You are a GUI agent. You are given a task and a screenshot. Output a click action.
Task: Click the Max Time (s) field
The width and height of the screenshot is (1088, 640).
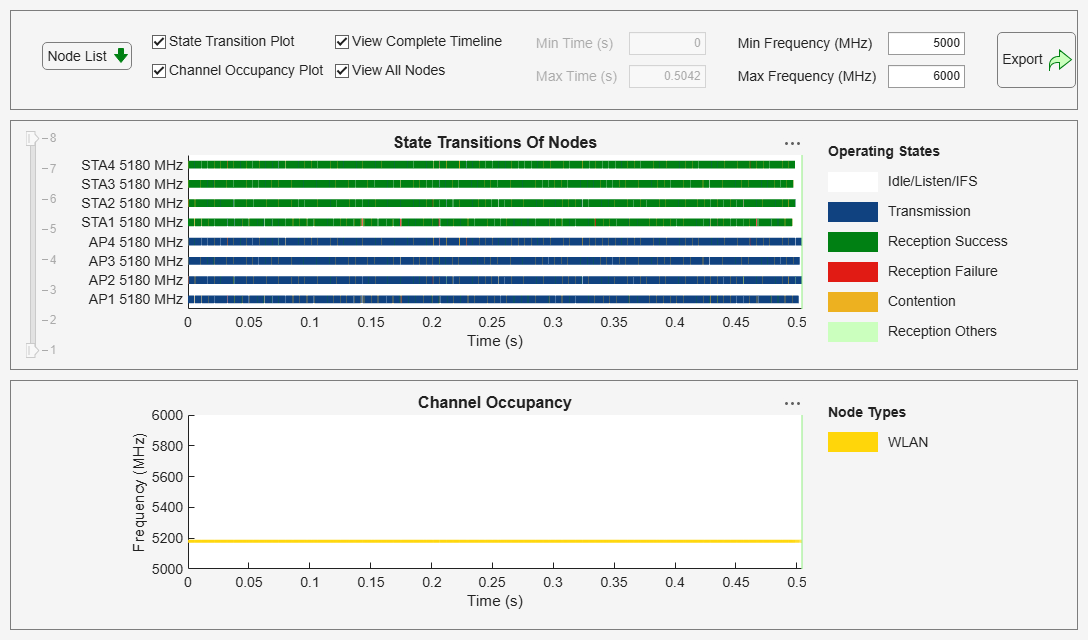[x=668, y=76]
